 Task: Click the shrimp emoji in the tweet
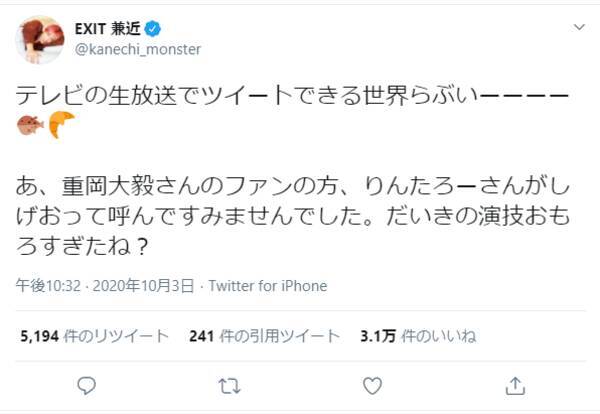[30, 126]
